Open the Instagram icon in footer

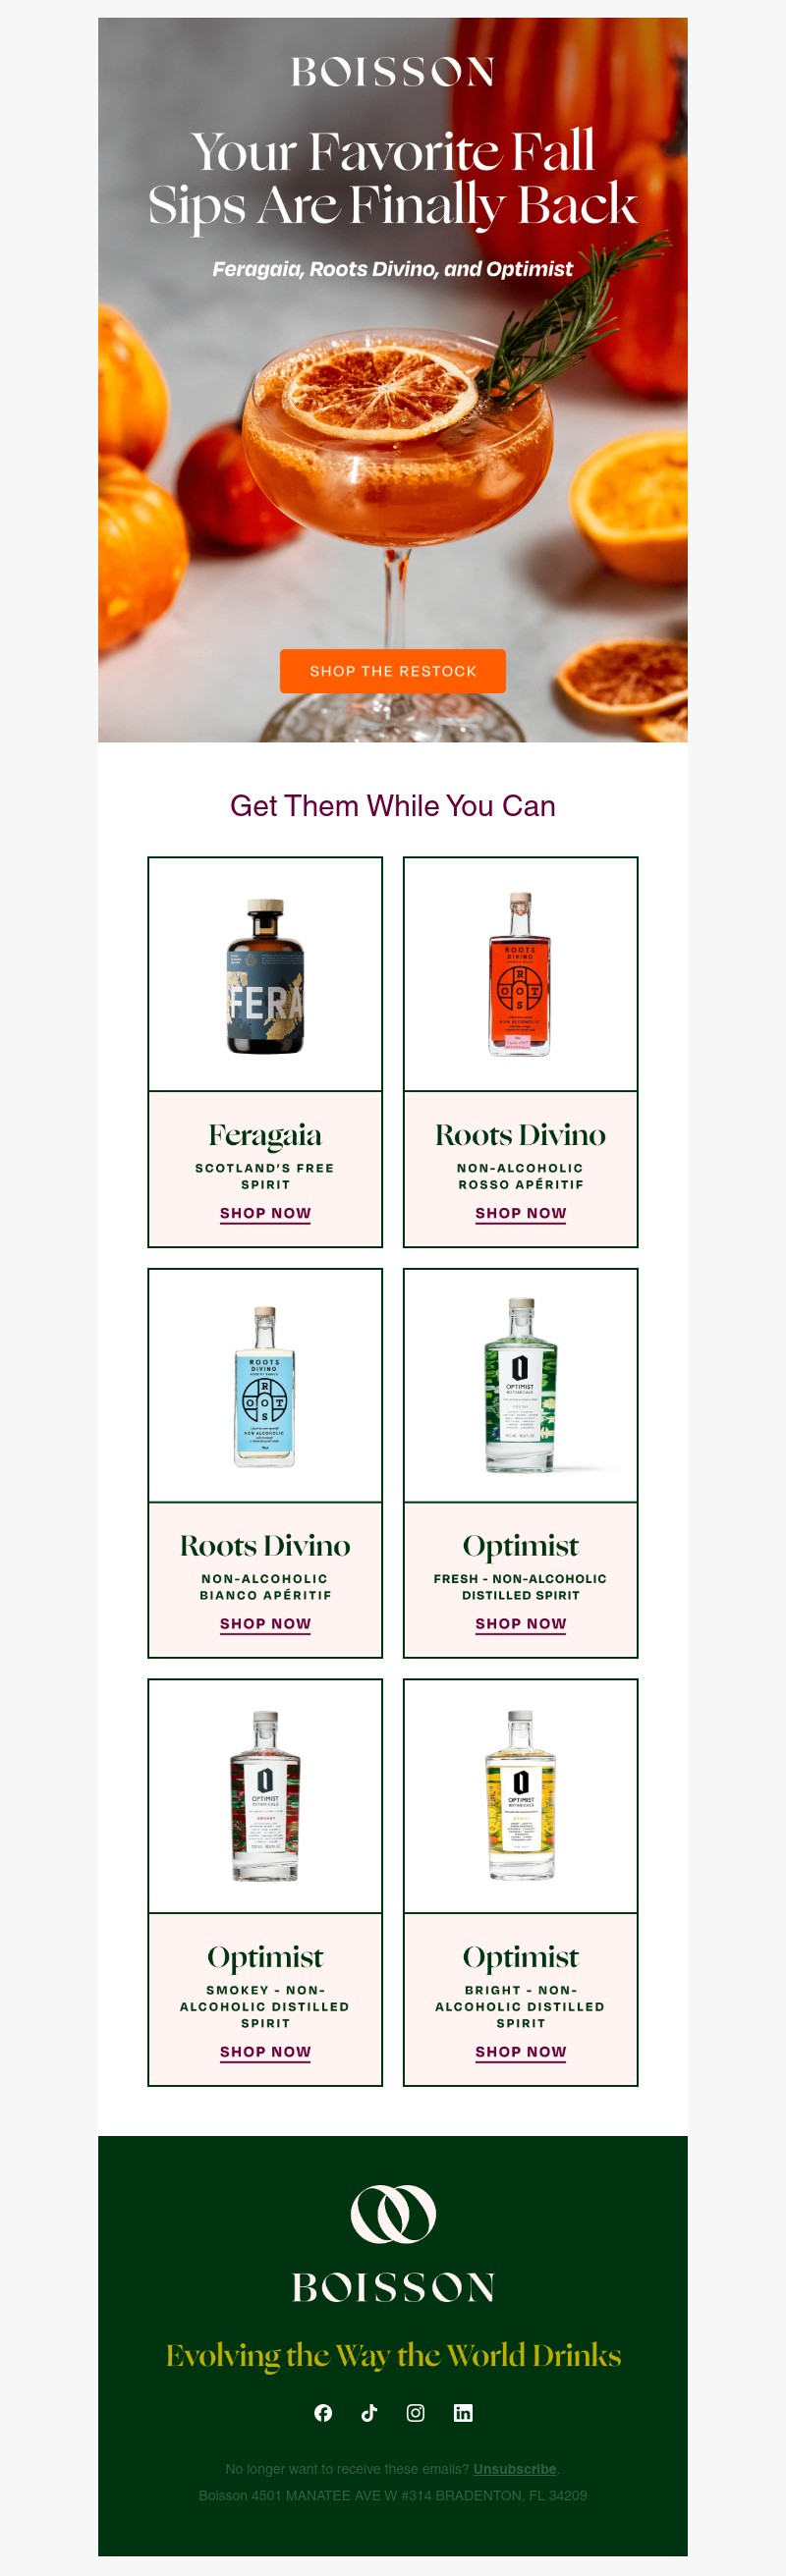(416, 2413)
